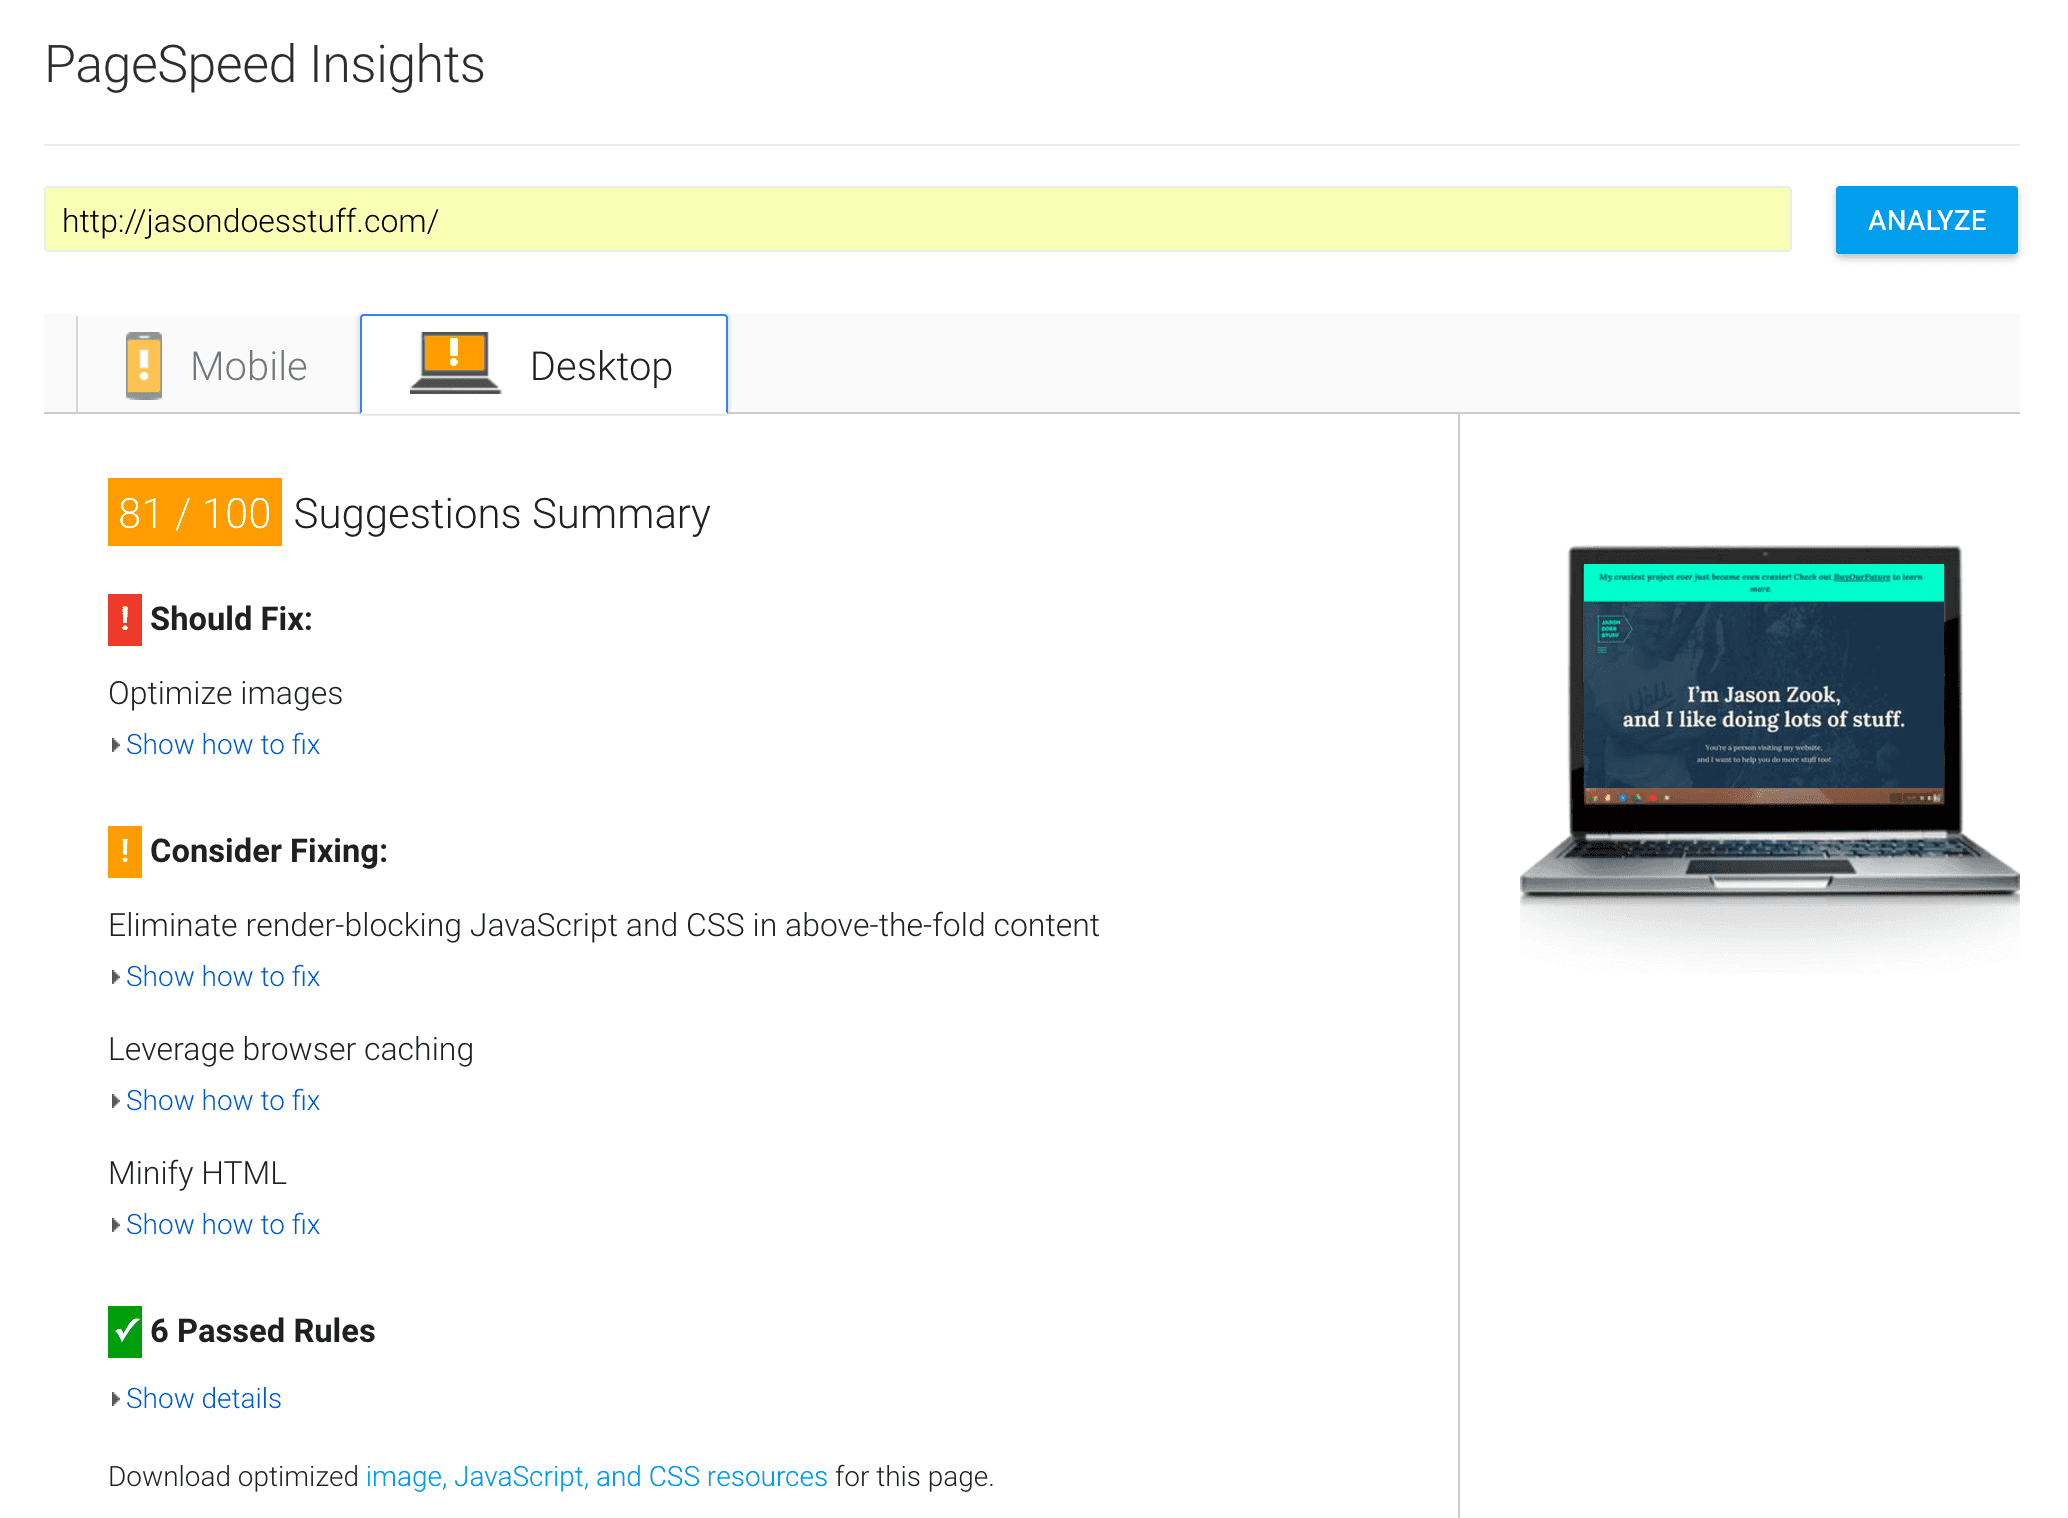Image resolution: width=2068 pixels, height=1518 pixels.
Task: Click the disclosure arrow beside Show details
Action: tap(116, 1399)
